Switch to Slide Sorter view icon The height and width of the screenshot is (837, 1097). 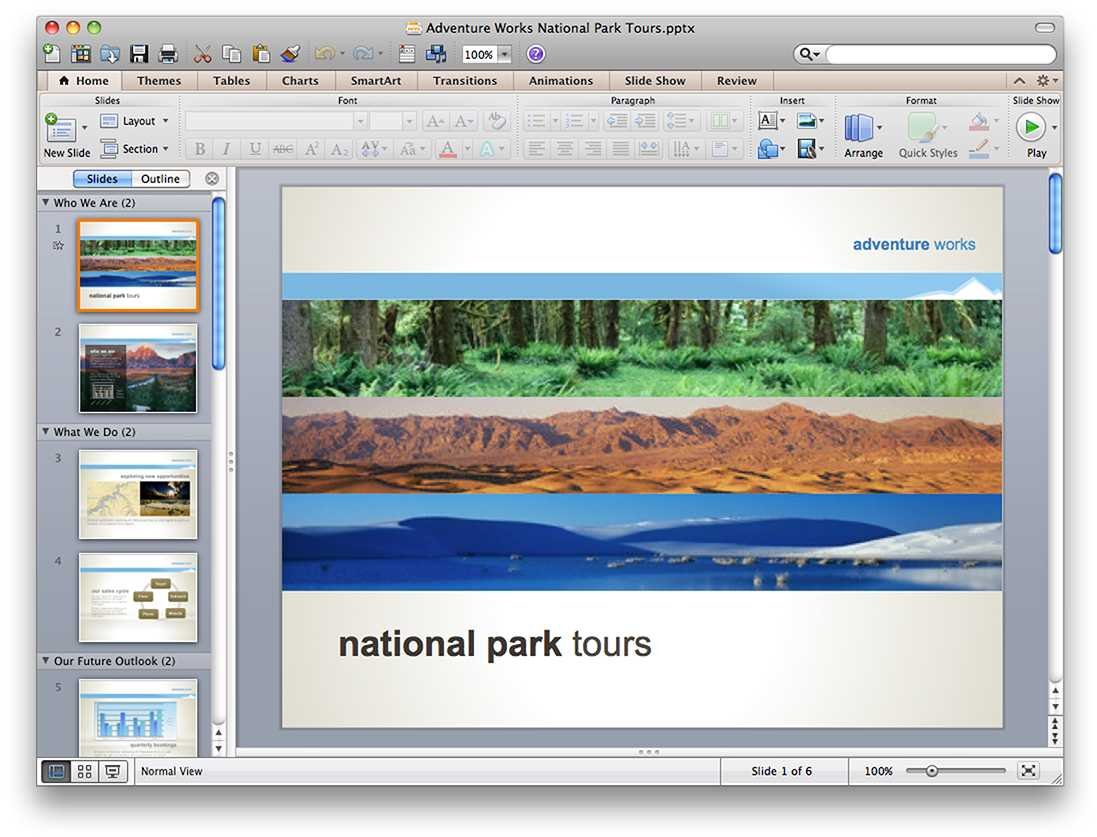[85, 771]
